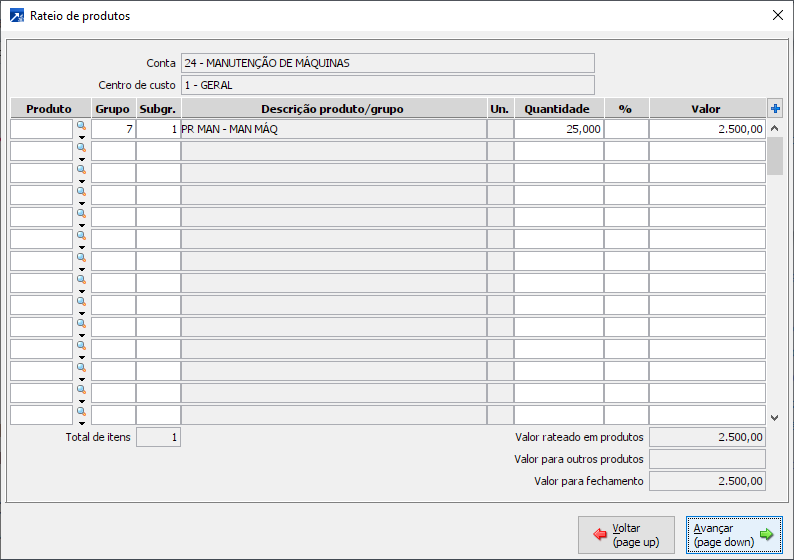The width and height of the screenshot is (794, 560).
Task: Click the Produto field in second grid row
Action: click(42, 151)
